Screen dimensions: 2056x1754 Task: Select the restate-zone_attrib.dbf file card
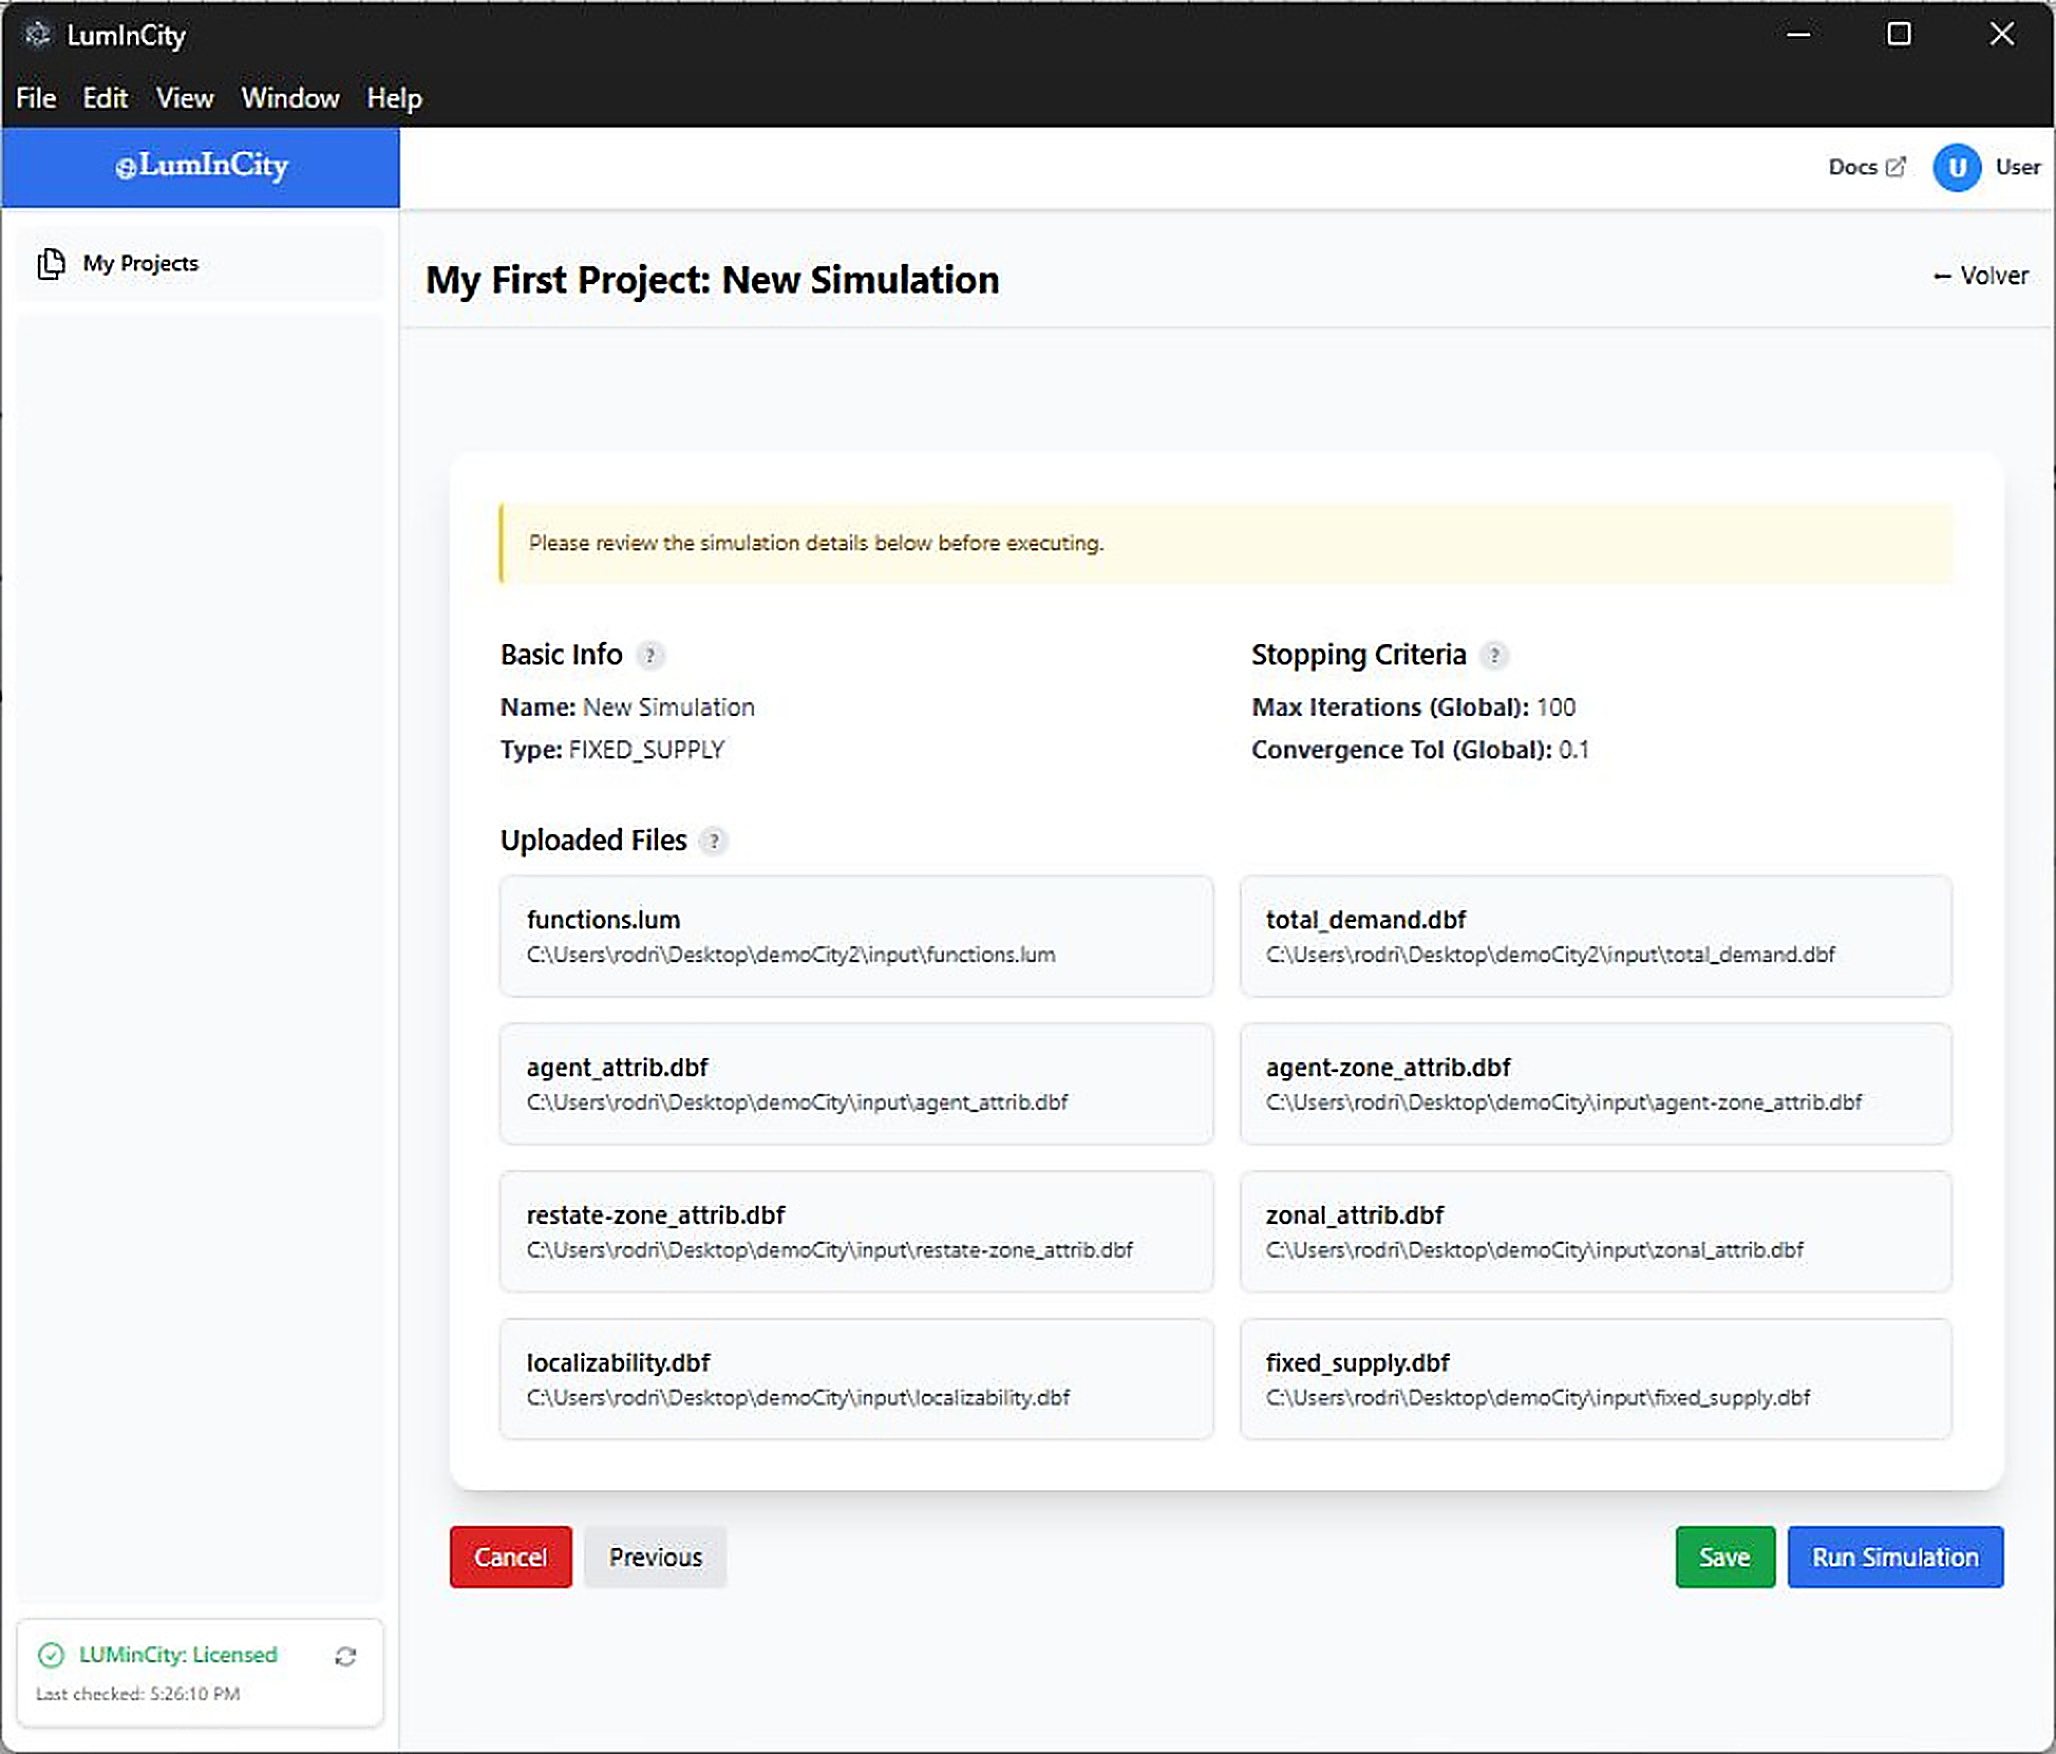pyautogui.click(x=856, y=1232)
